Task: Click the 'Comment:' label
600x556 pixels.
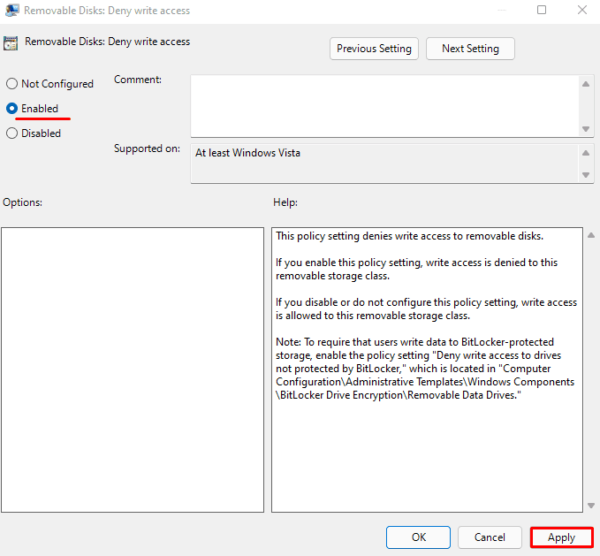Action: (138, 80)
